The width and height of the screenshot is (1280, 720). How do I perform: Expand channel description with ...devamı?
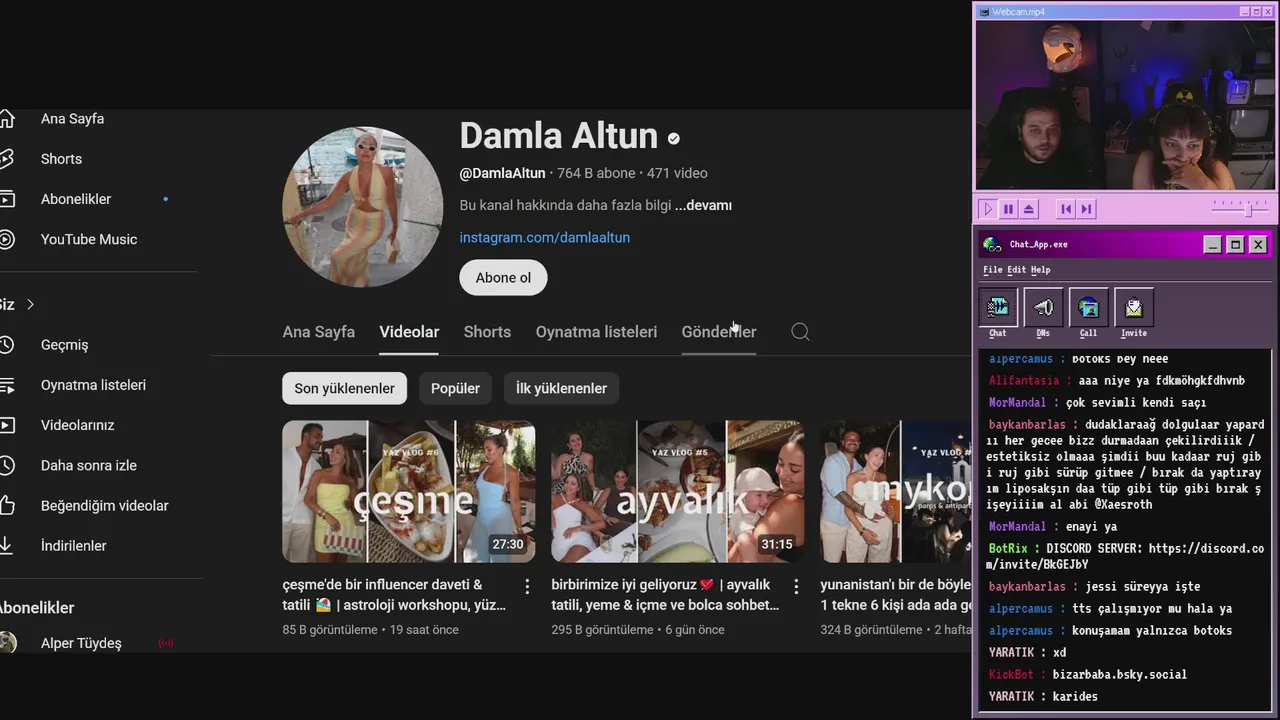(x=703, y=205)
